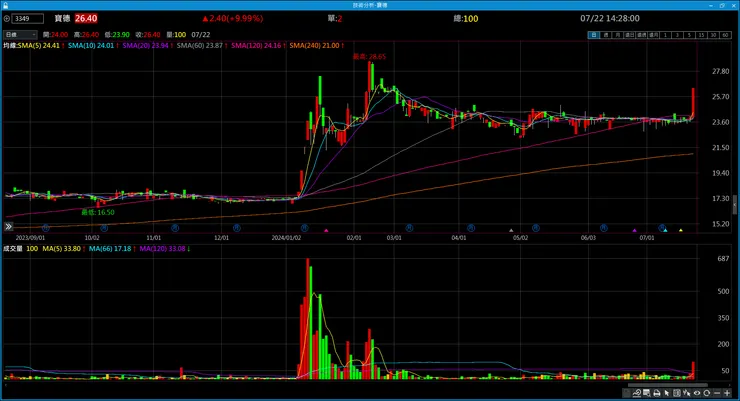Click the 月 circle marker near 06/03
740x401 pixels.
coord(603,228)
